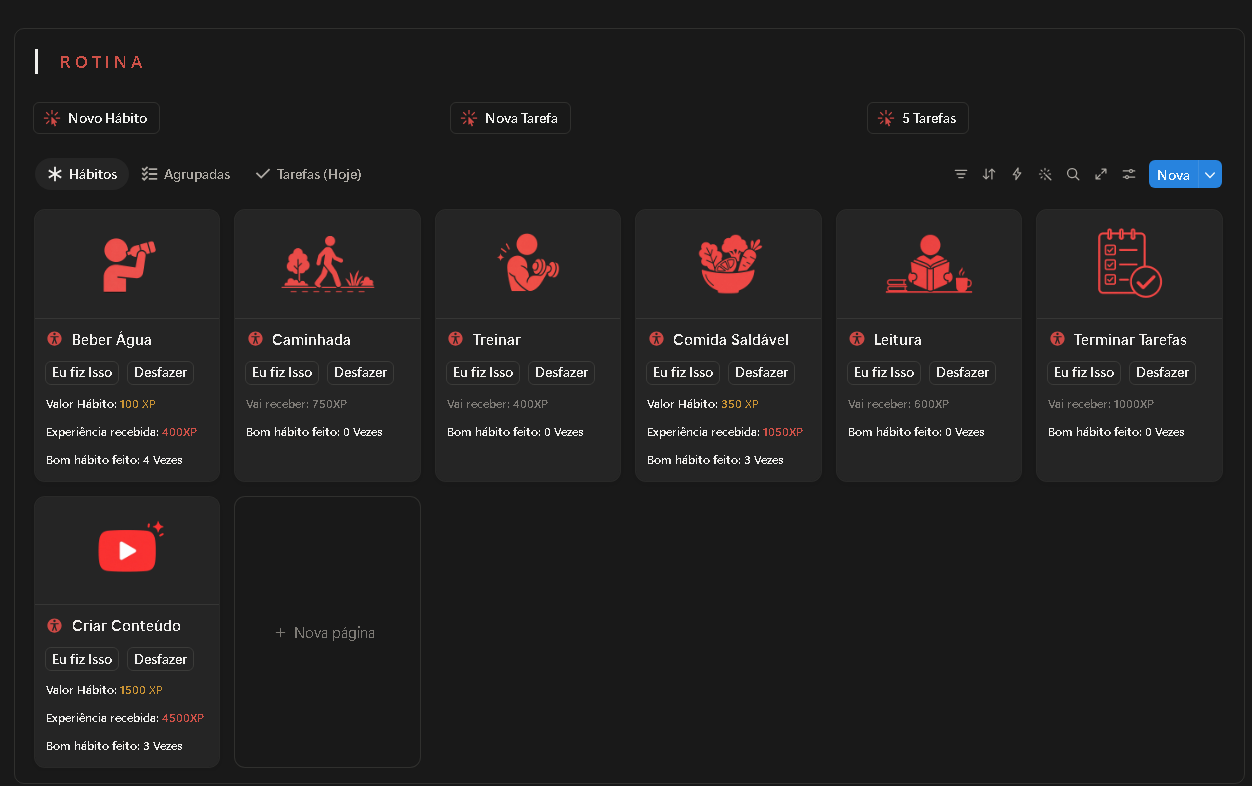The image size is (1252, 786).
Task: Click Eu fiz Isso on Criar Conteúdo card
Action: coord(82,659)
